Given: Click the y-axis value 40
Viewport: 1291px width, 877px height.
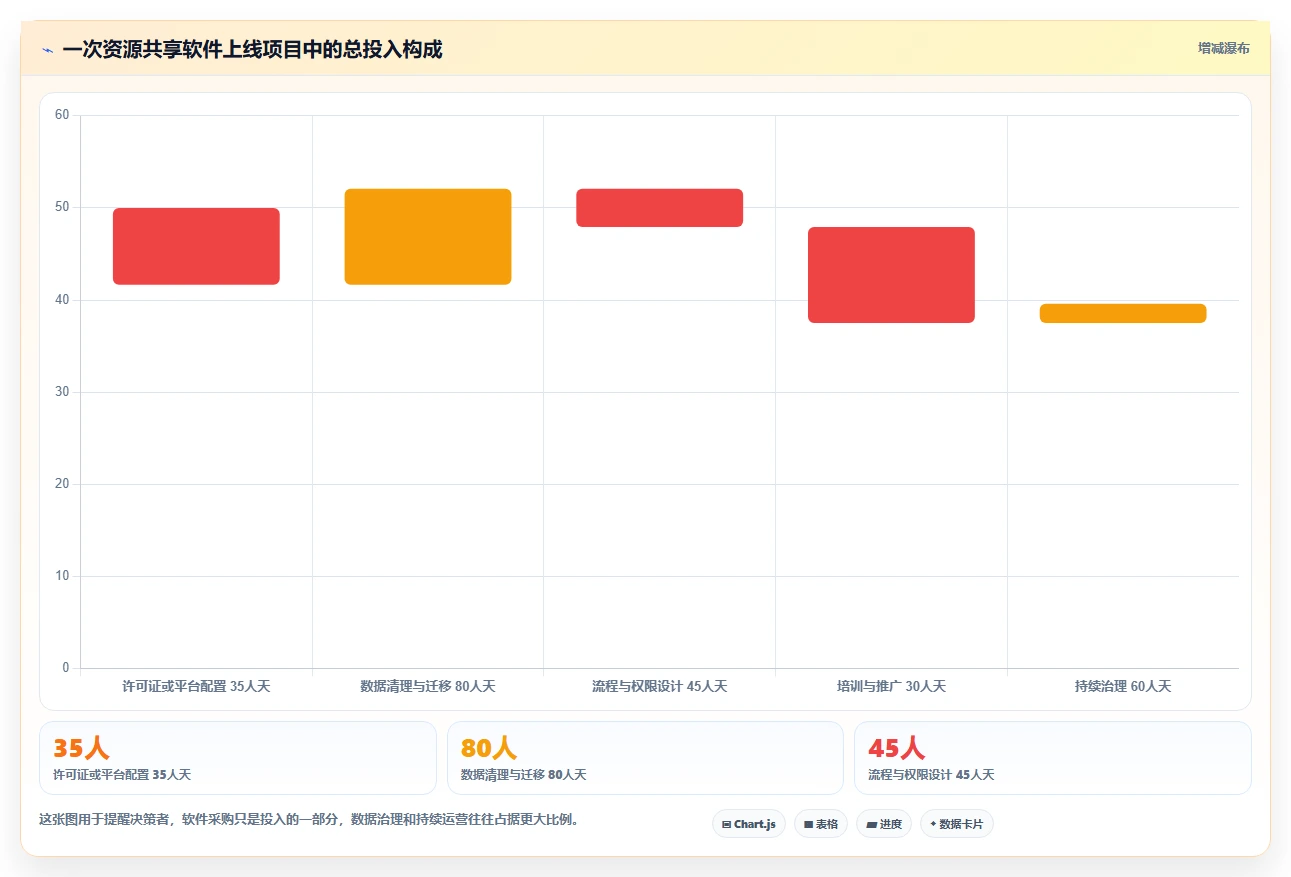Looking at the screenshot, I should point(62,299).
